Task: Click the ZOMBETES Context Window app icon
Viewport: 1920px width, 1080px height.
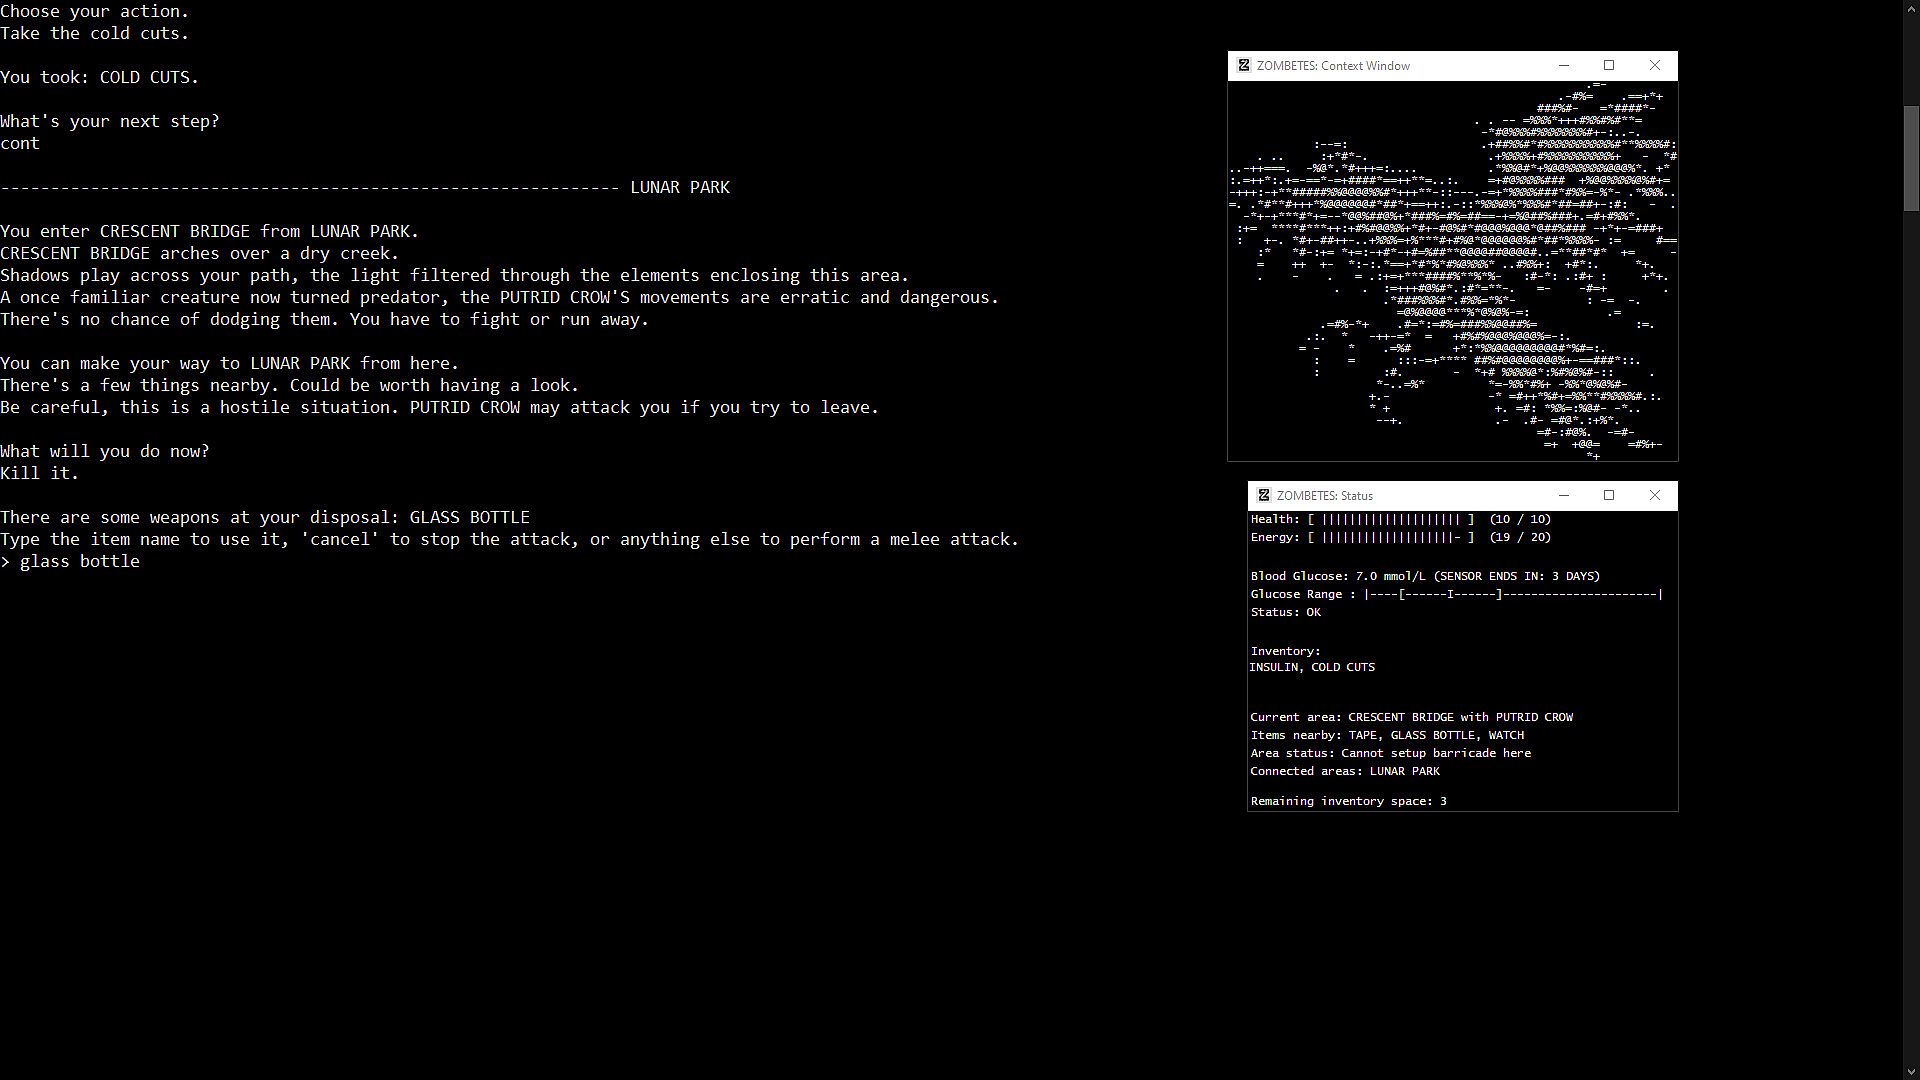Action: tap(1244, 66)
